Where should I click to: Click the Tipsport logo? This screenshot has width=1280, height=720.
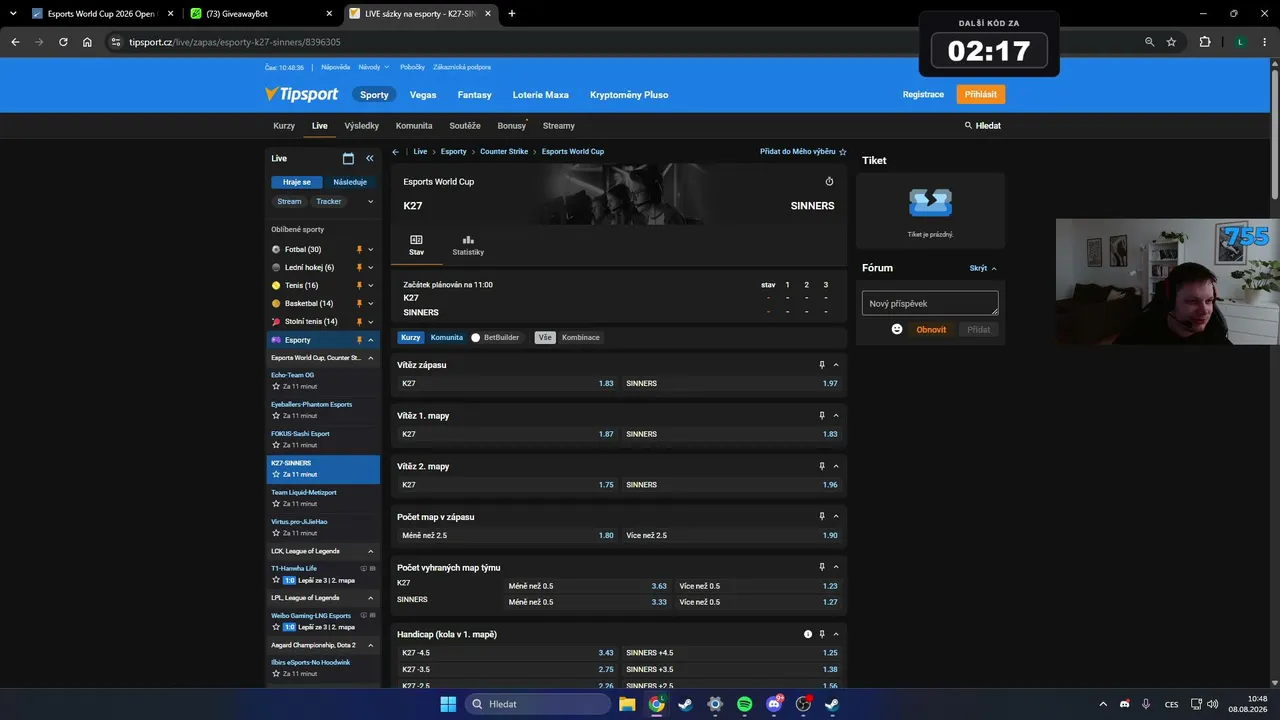point(301,94)
